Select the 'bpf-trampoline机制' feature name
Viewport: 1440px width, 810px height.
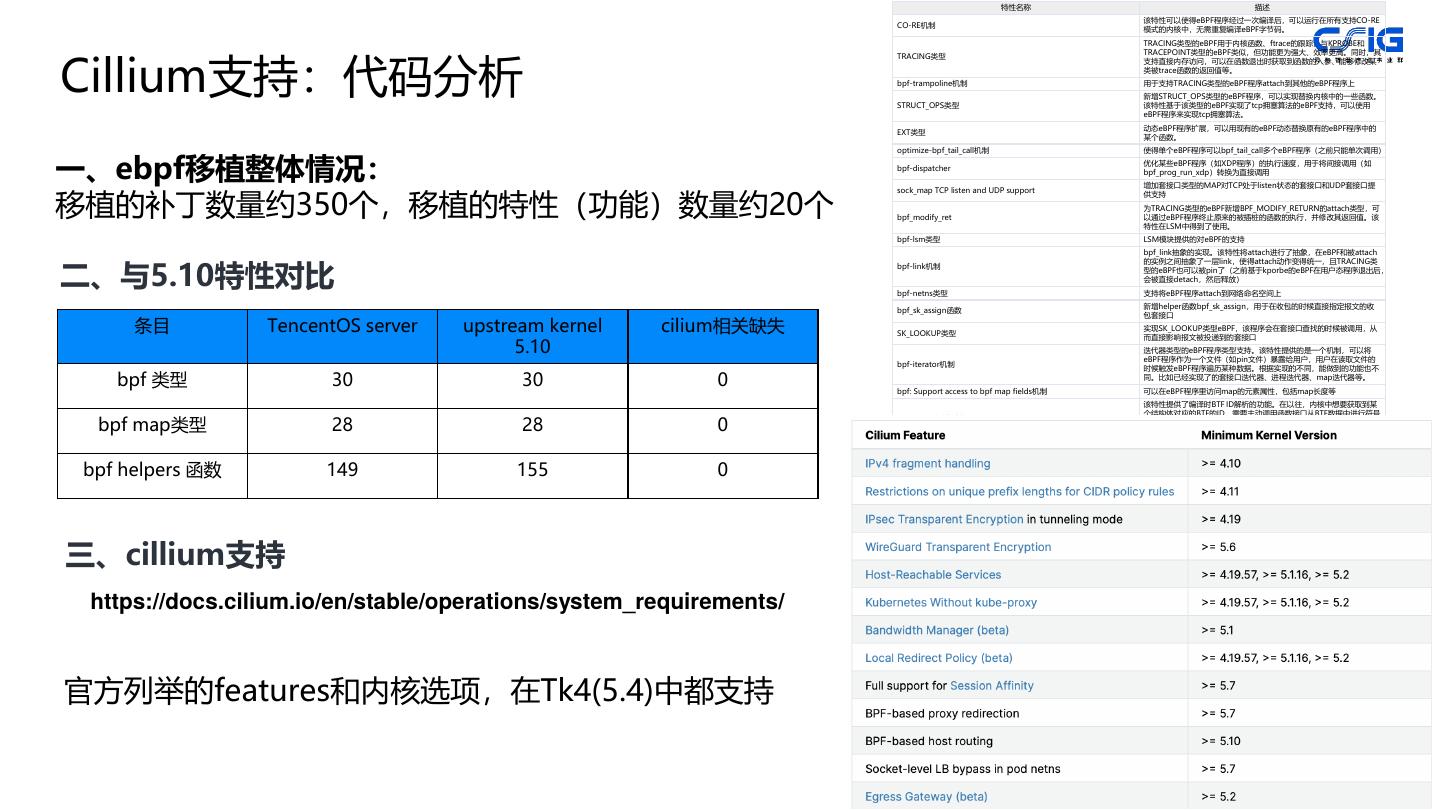click(x=932, y=84)
